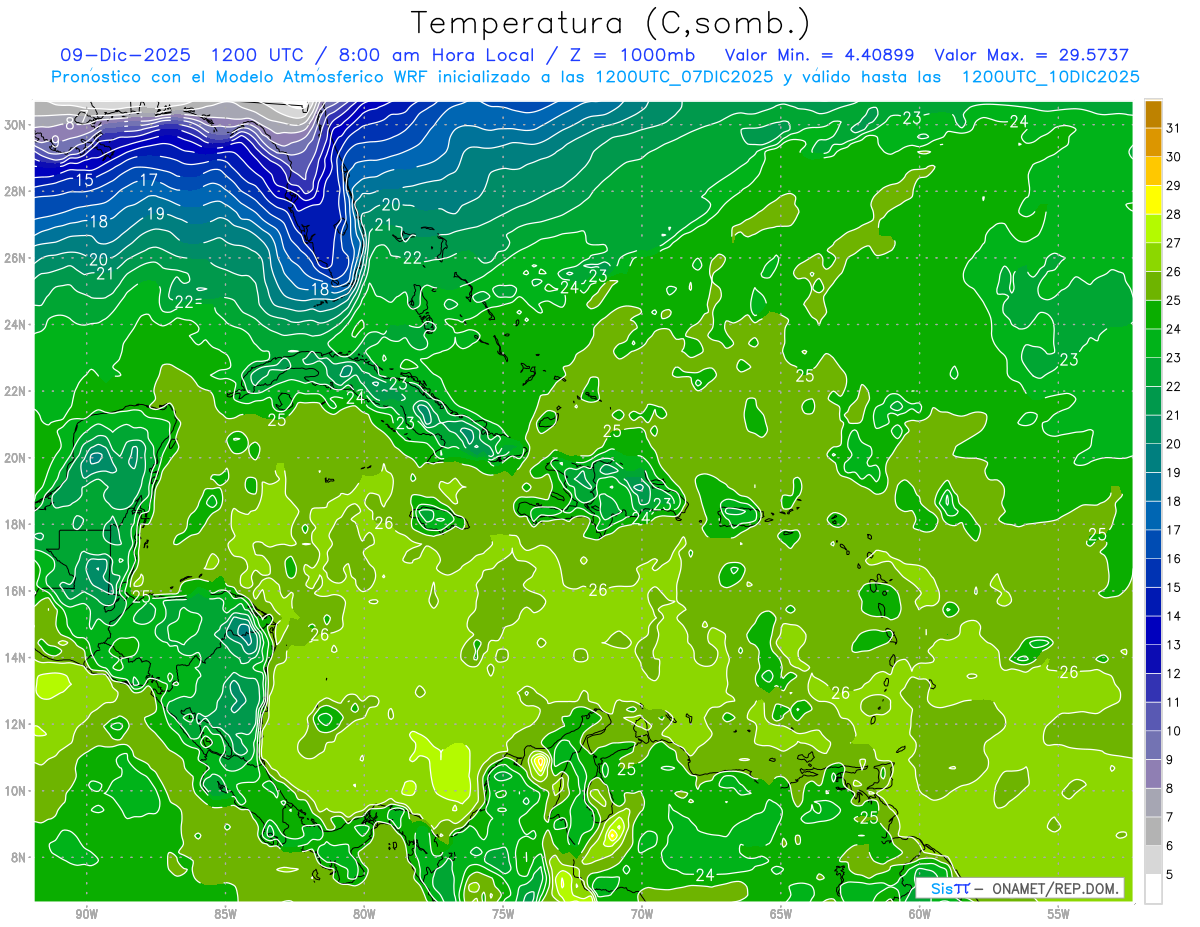This screenshot has height=927, width=1200.
Task: Click the title "Temperatura (C,somb.)"
Action: point(611,23)
